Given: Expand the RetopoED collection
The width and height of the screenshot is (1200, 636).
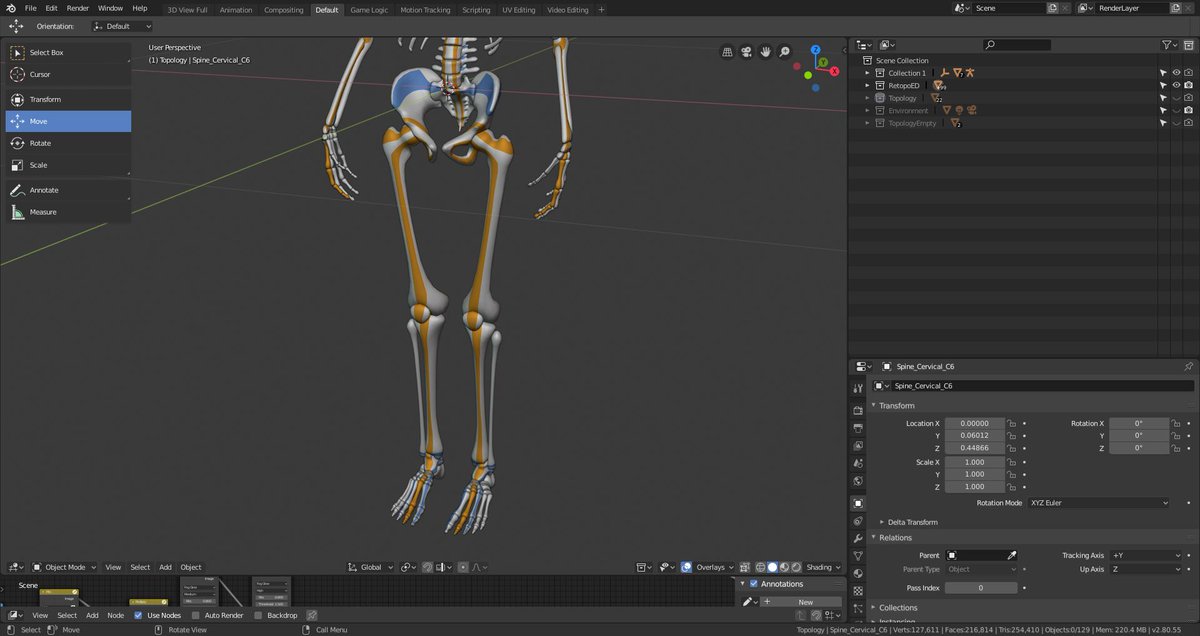Looking at the screenshot, I should [868, 86].
